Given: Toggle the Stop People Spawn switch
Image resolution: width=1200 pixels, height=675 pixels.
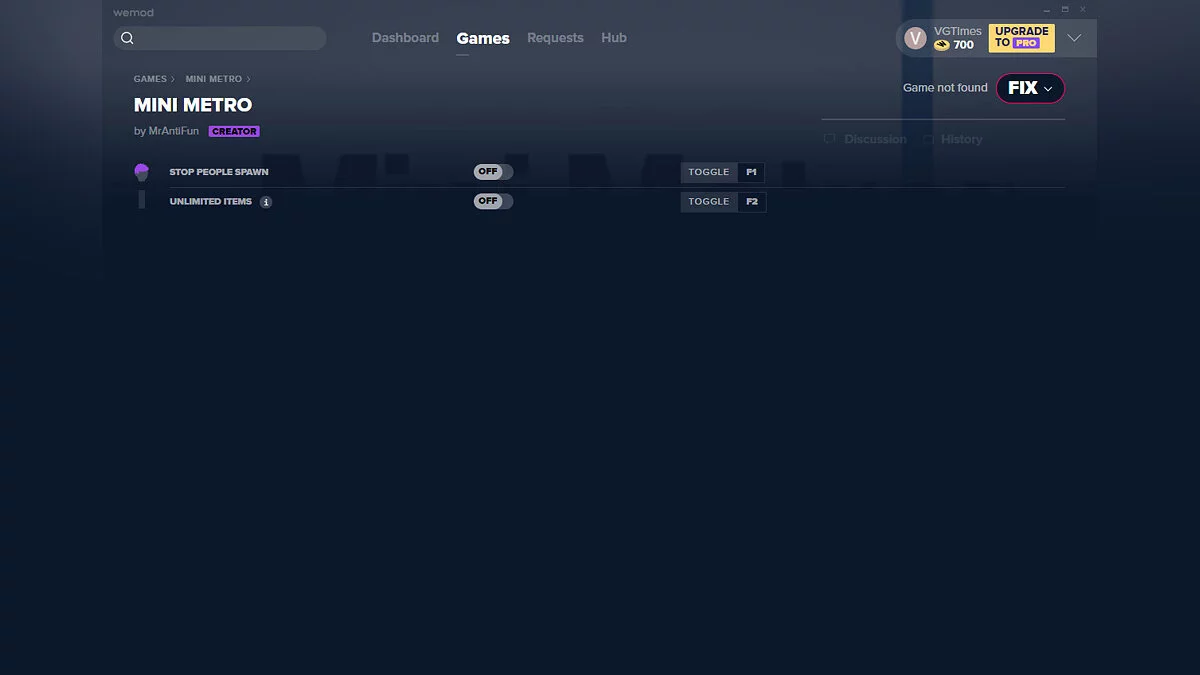Looking at the screenshot, I should (493, 172).
